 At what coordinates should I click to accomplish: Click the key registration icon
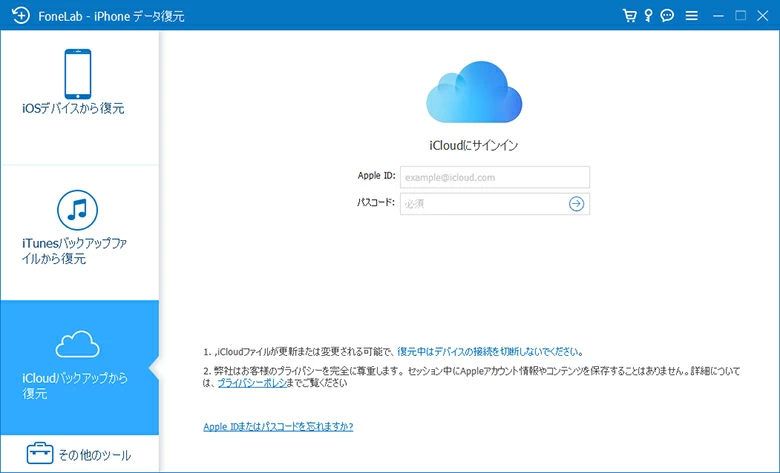(648, 16)
